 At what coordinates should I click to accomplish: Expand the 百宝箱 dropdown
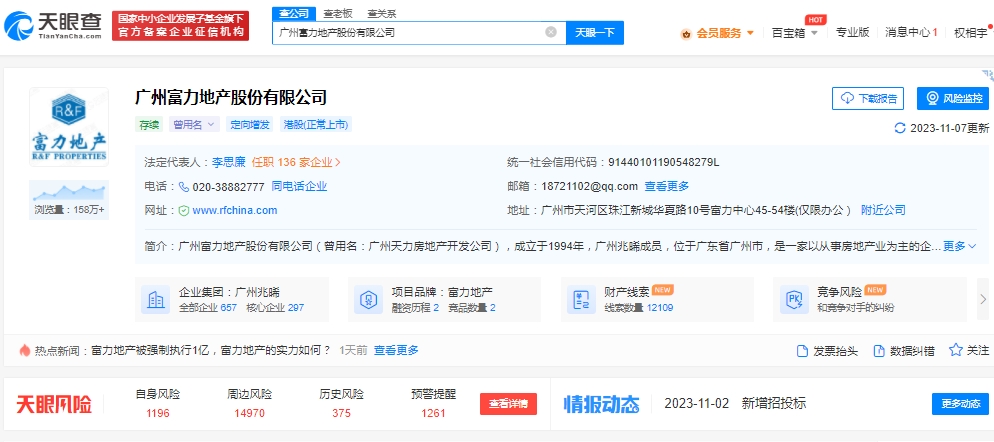pos(794,33)
